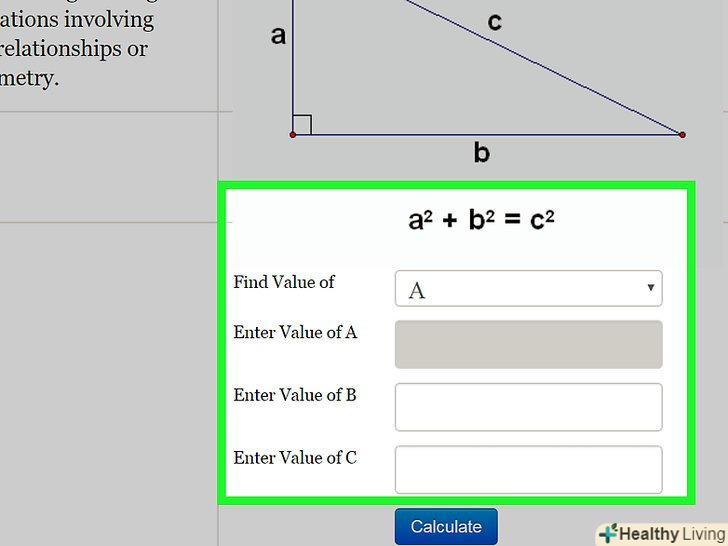Select the hypotenuse label c
The height and width of the screenshot is (546, 728).
(x=494, y=22)
